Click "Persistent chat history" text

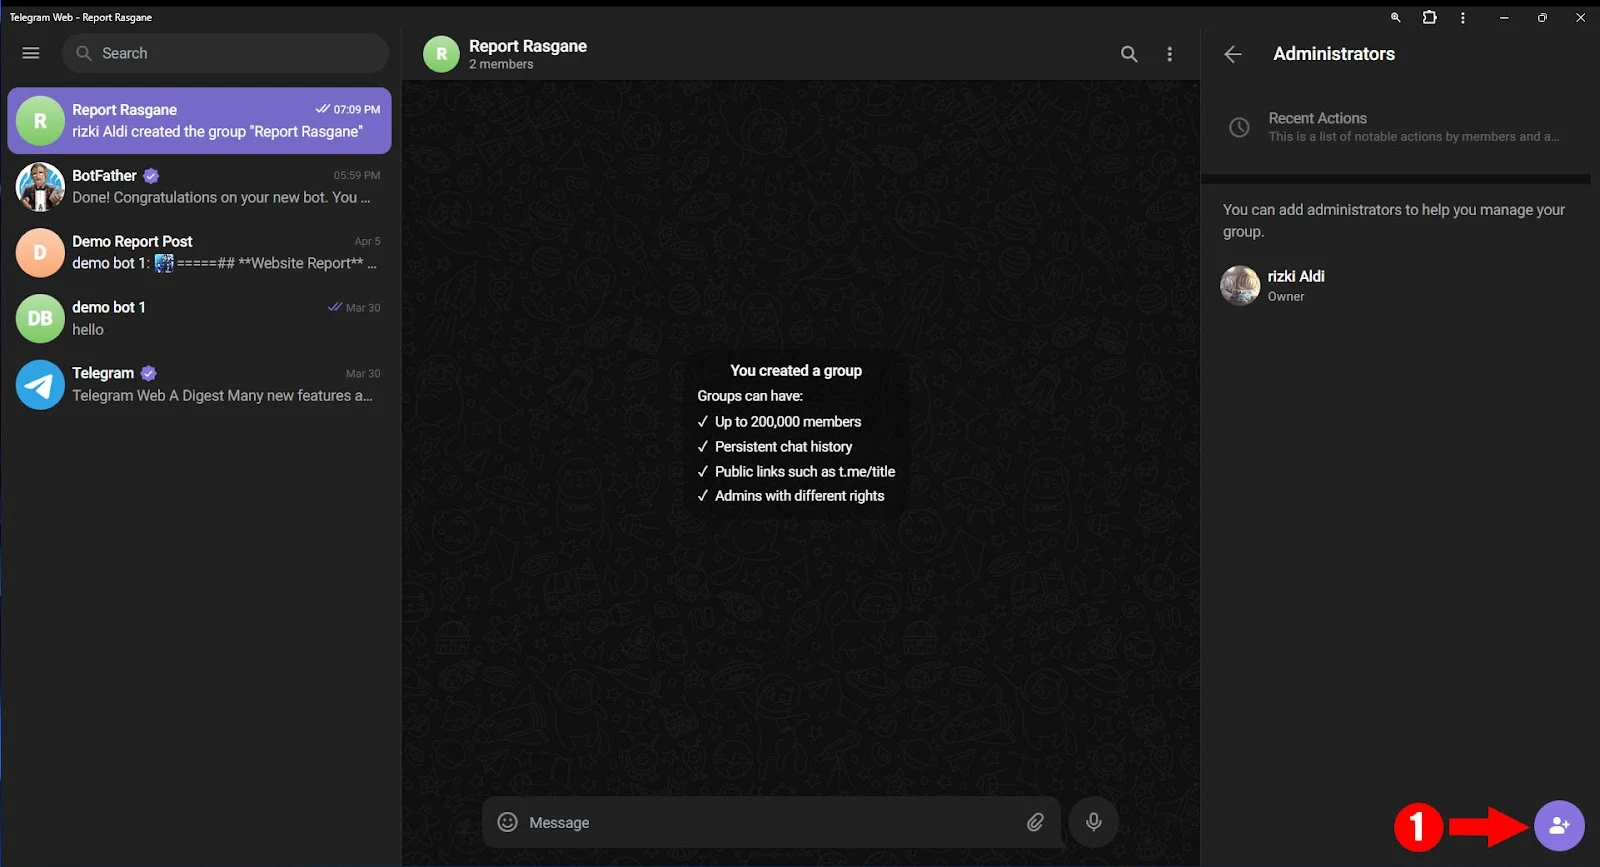pos(783,447)
